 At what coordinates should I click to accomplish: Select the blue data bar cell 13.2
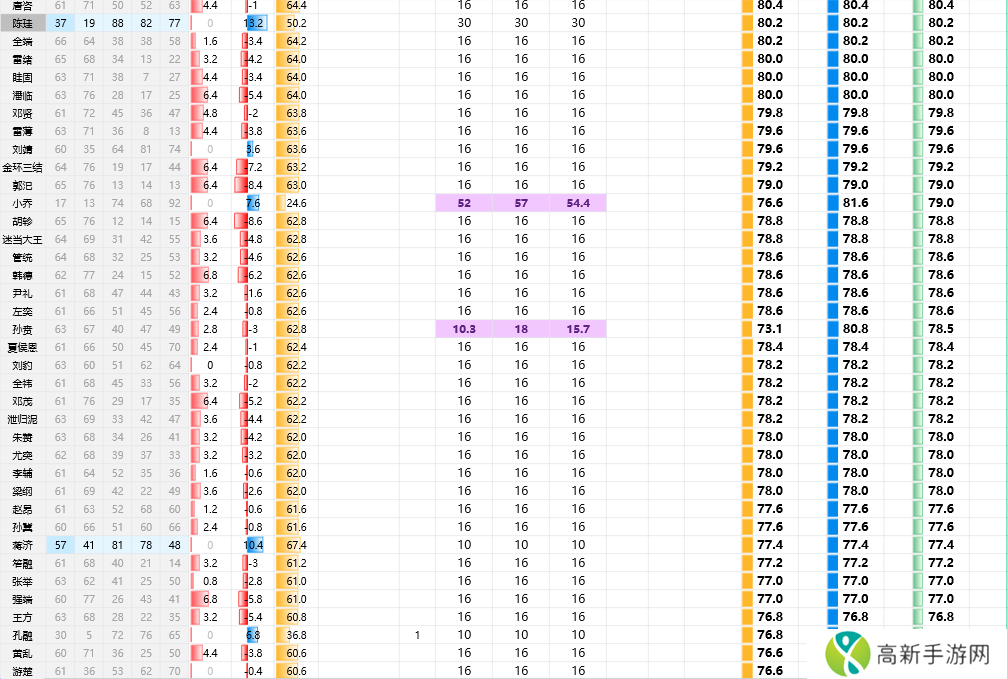254,23
